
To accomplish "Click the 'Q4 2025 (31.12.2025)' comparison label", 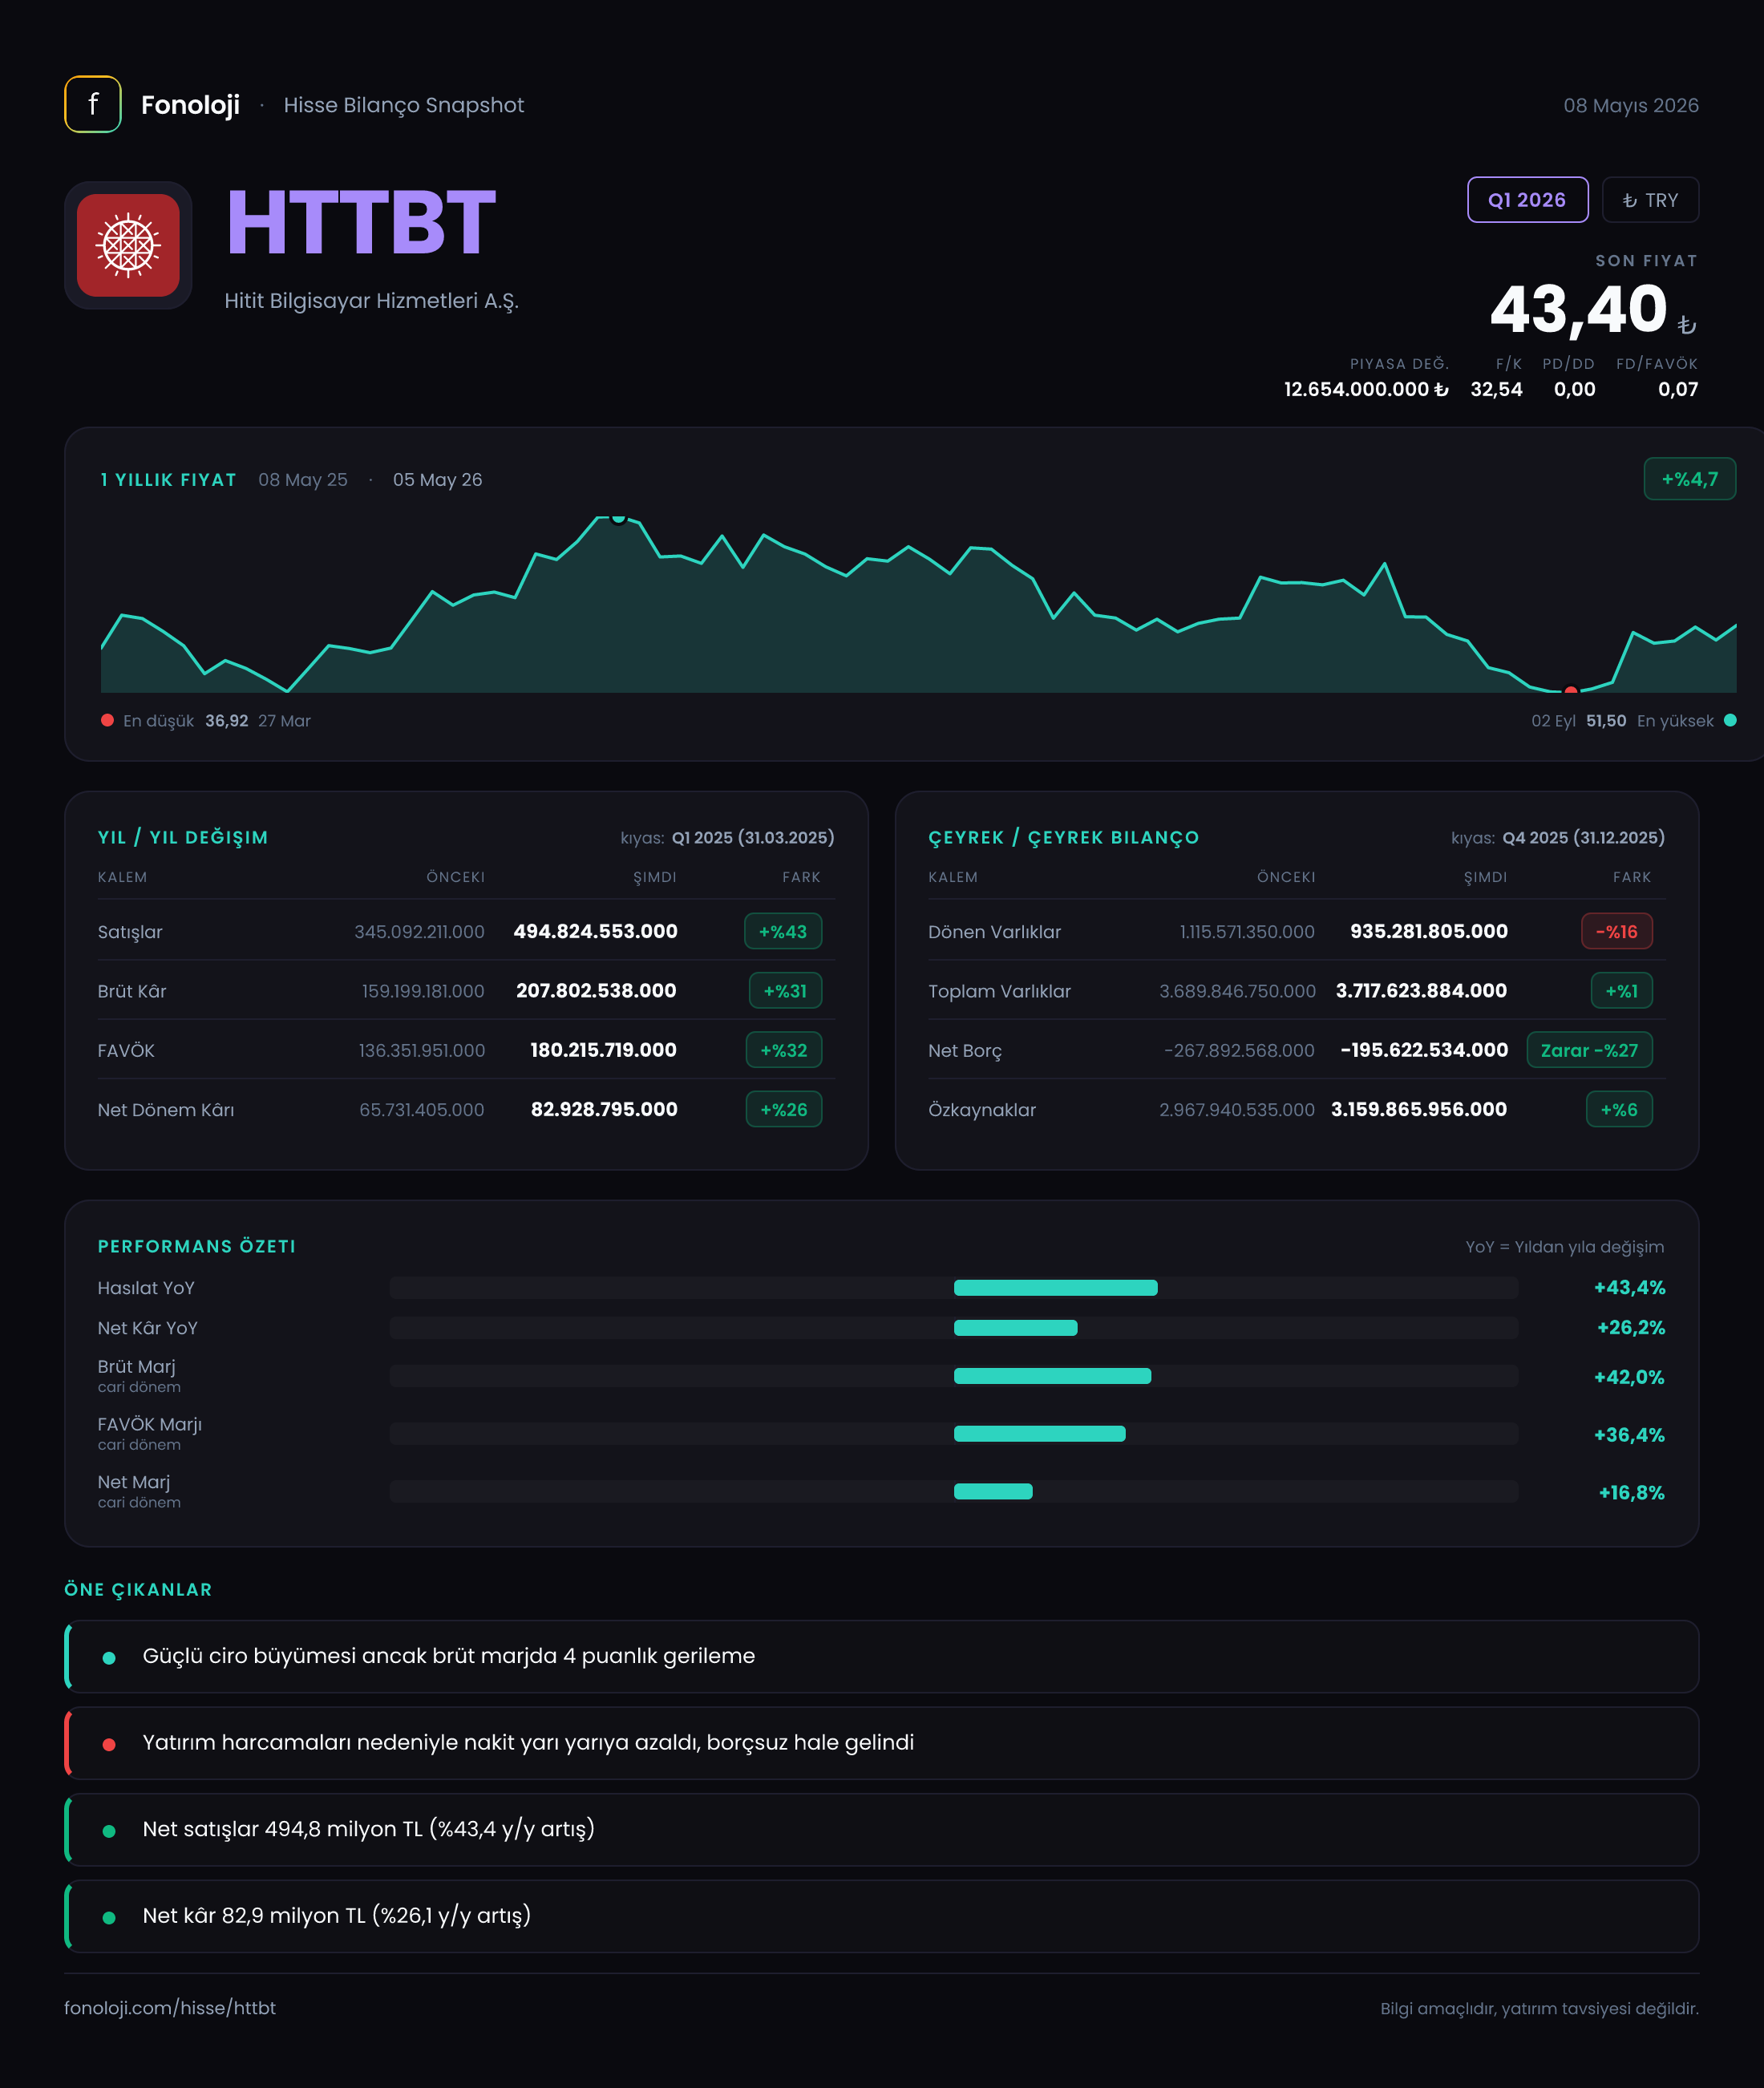I will tap(1584, 837).
